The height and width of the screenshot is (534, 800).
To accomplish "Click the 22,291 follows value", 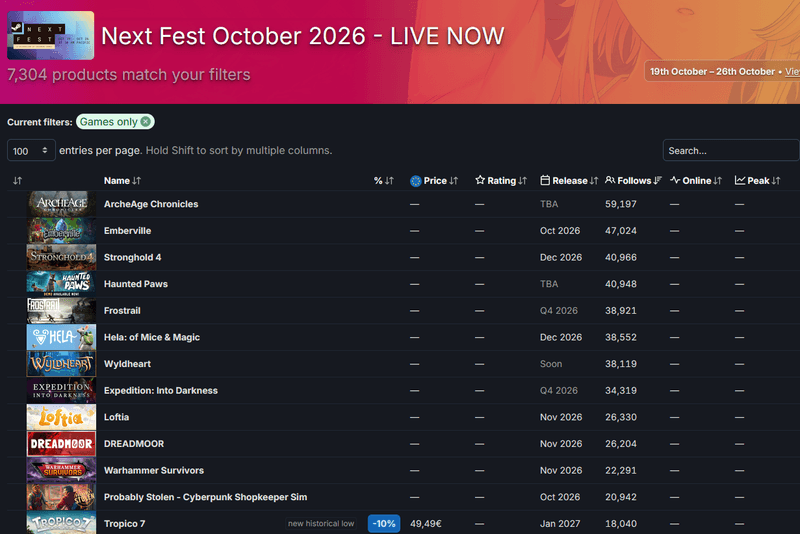I will click(621, 470).
